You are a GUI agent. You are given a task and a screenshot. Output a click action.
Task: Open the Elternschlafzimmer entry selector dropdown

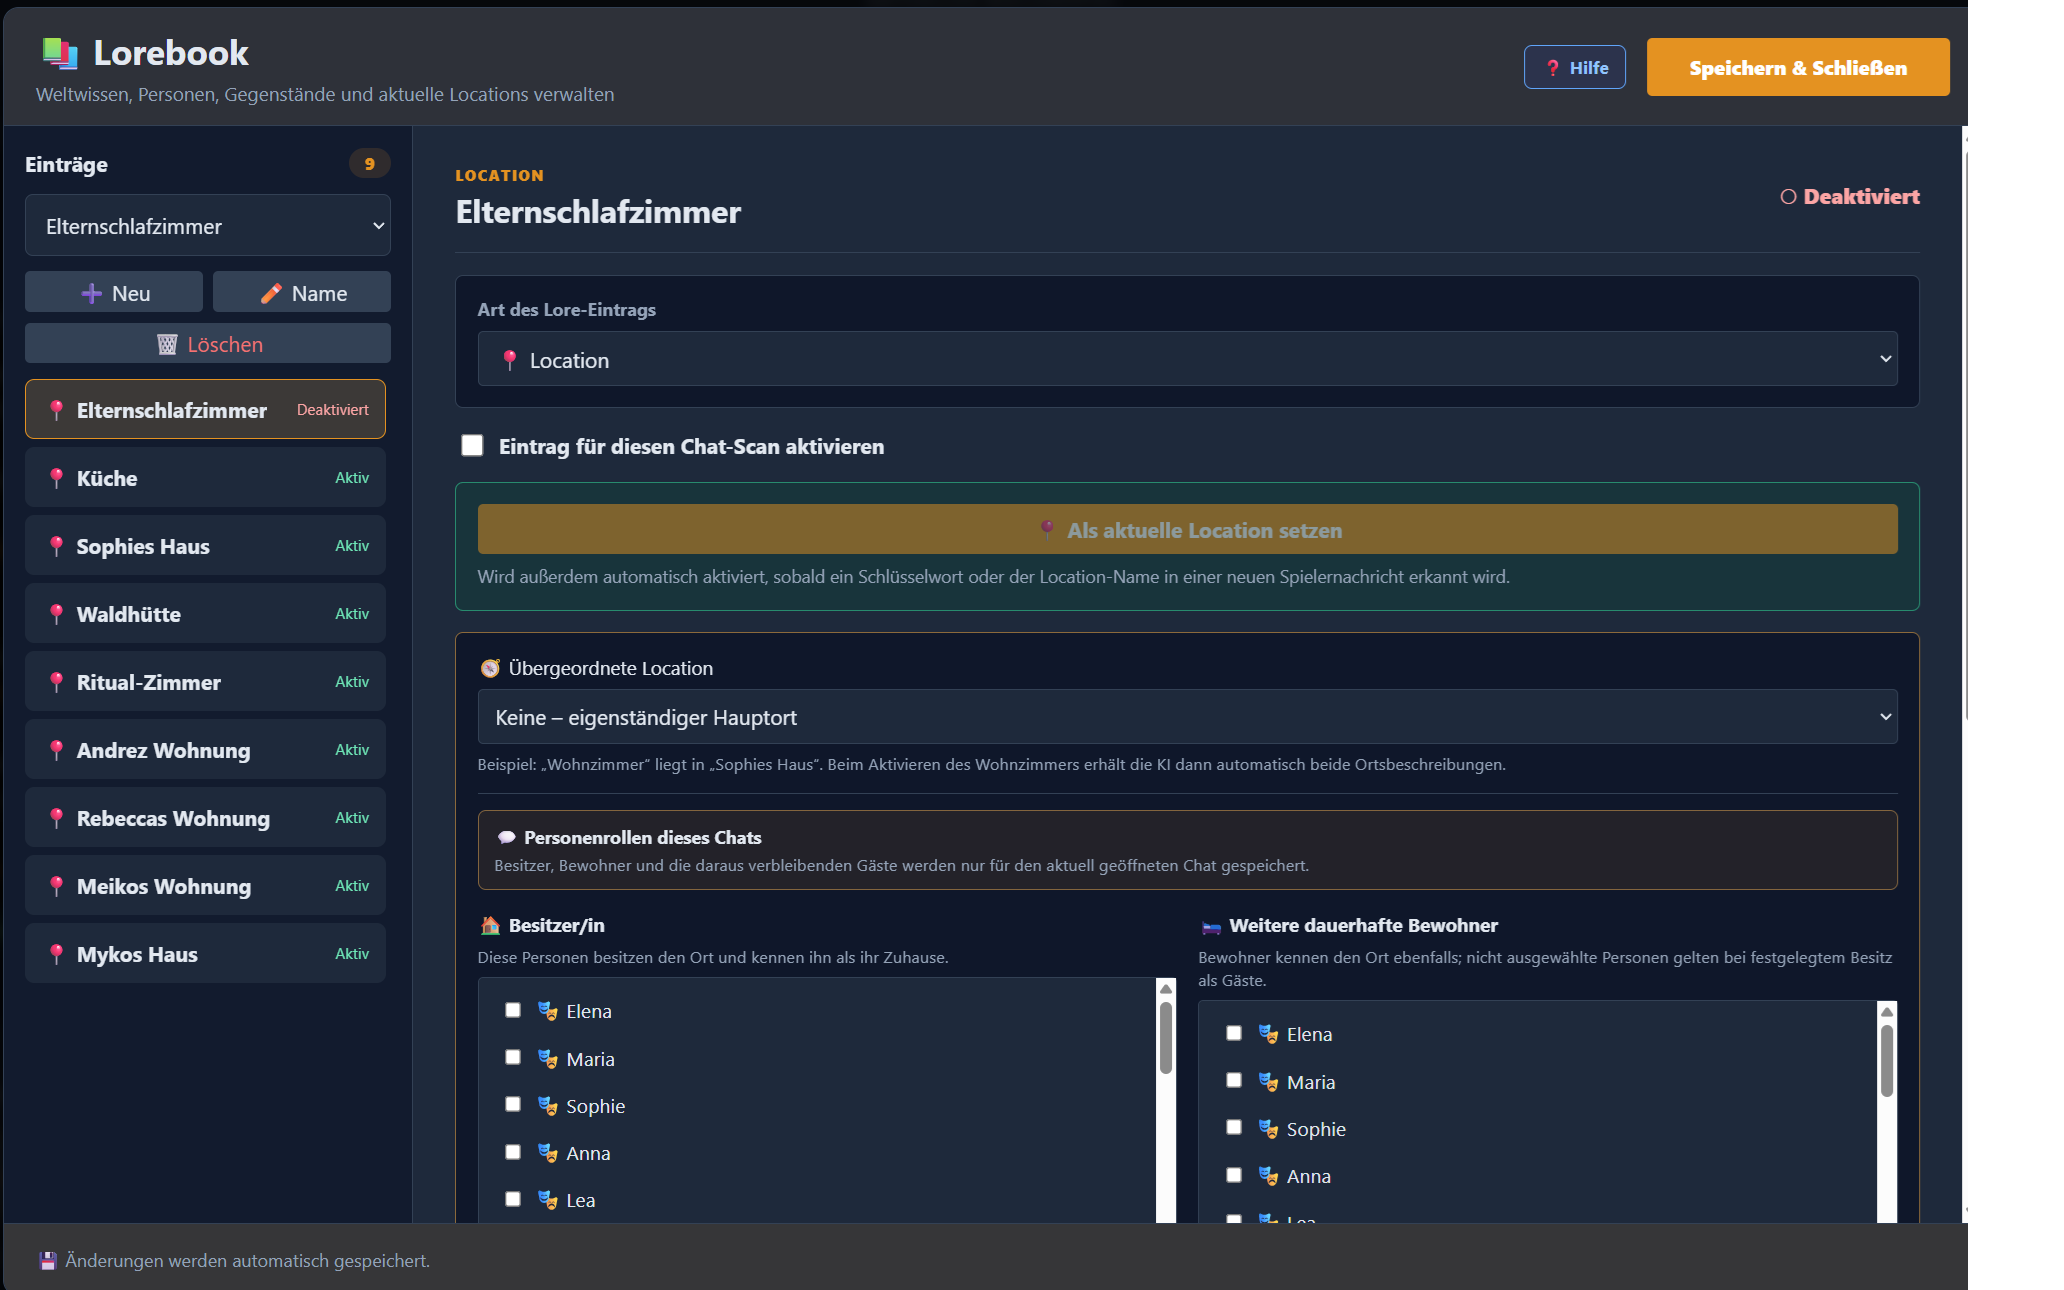pos(208,226)
